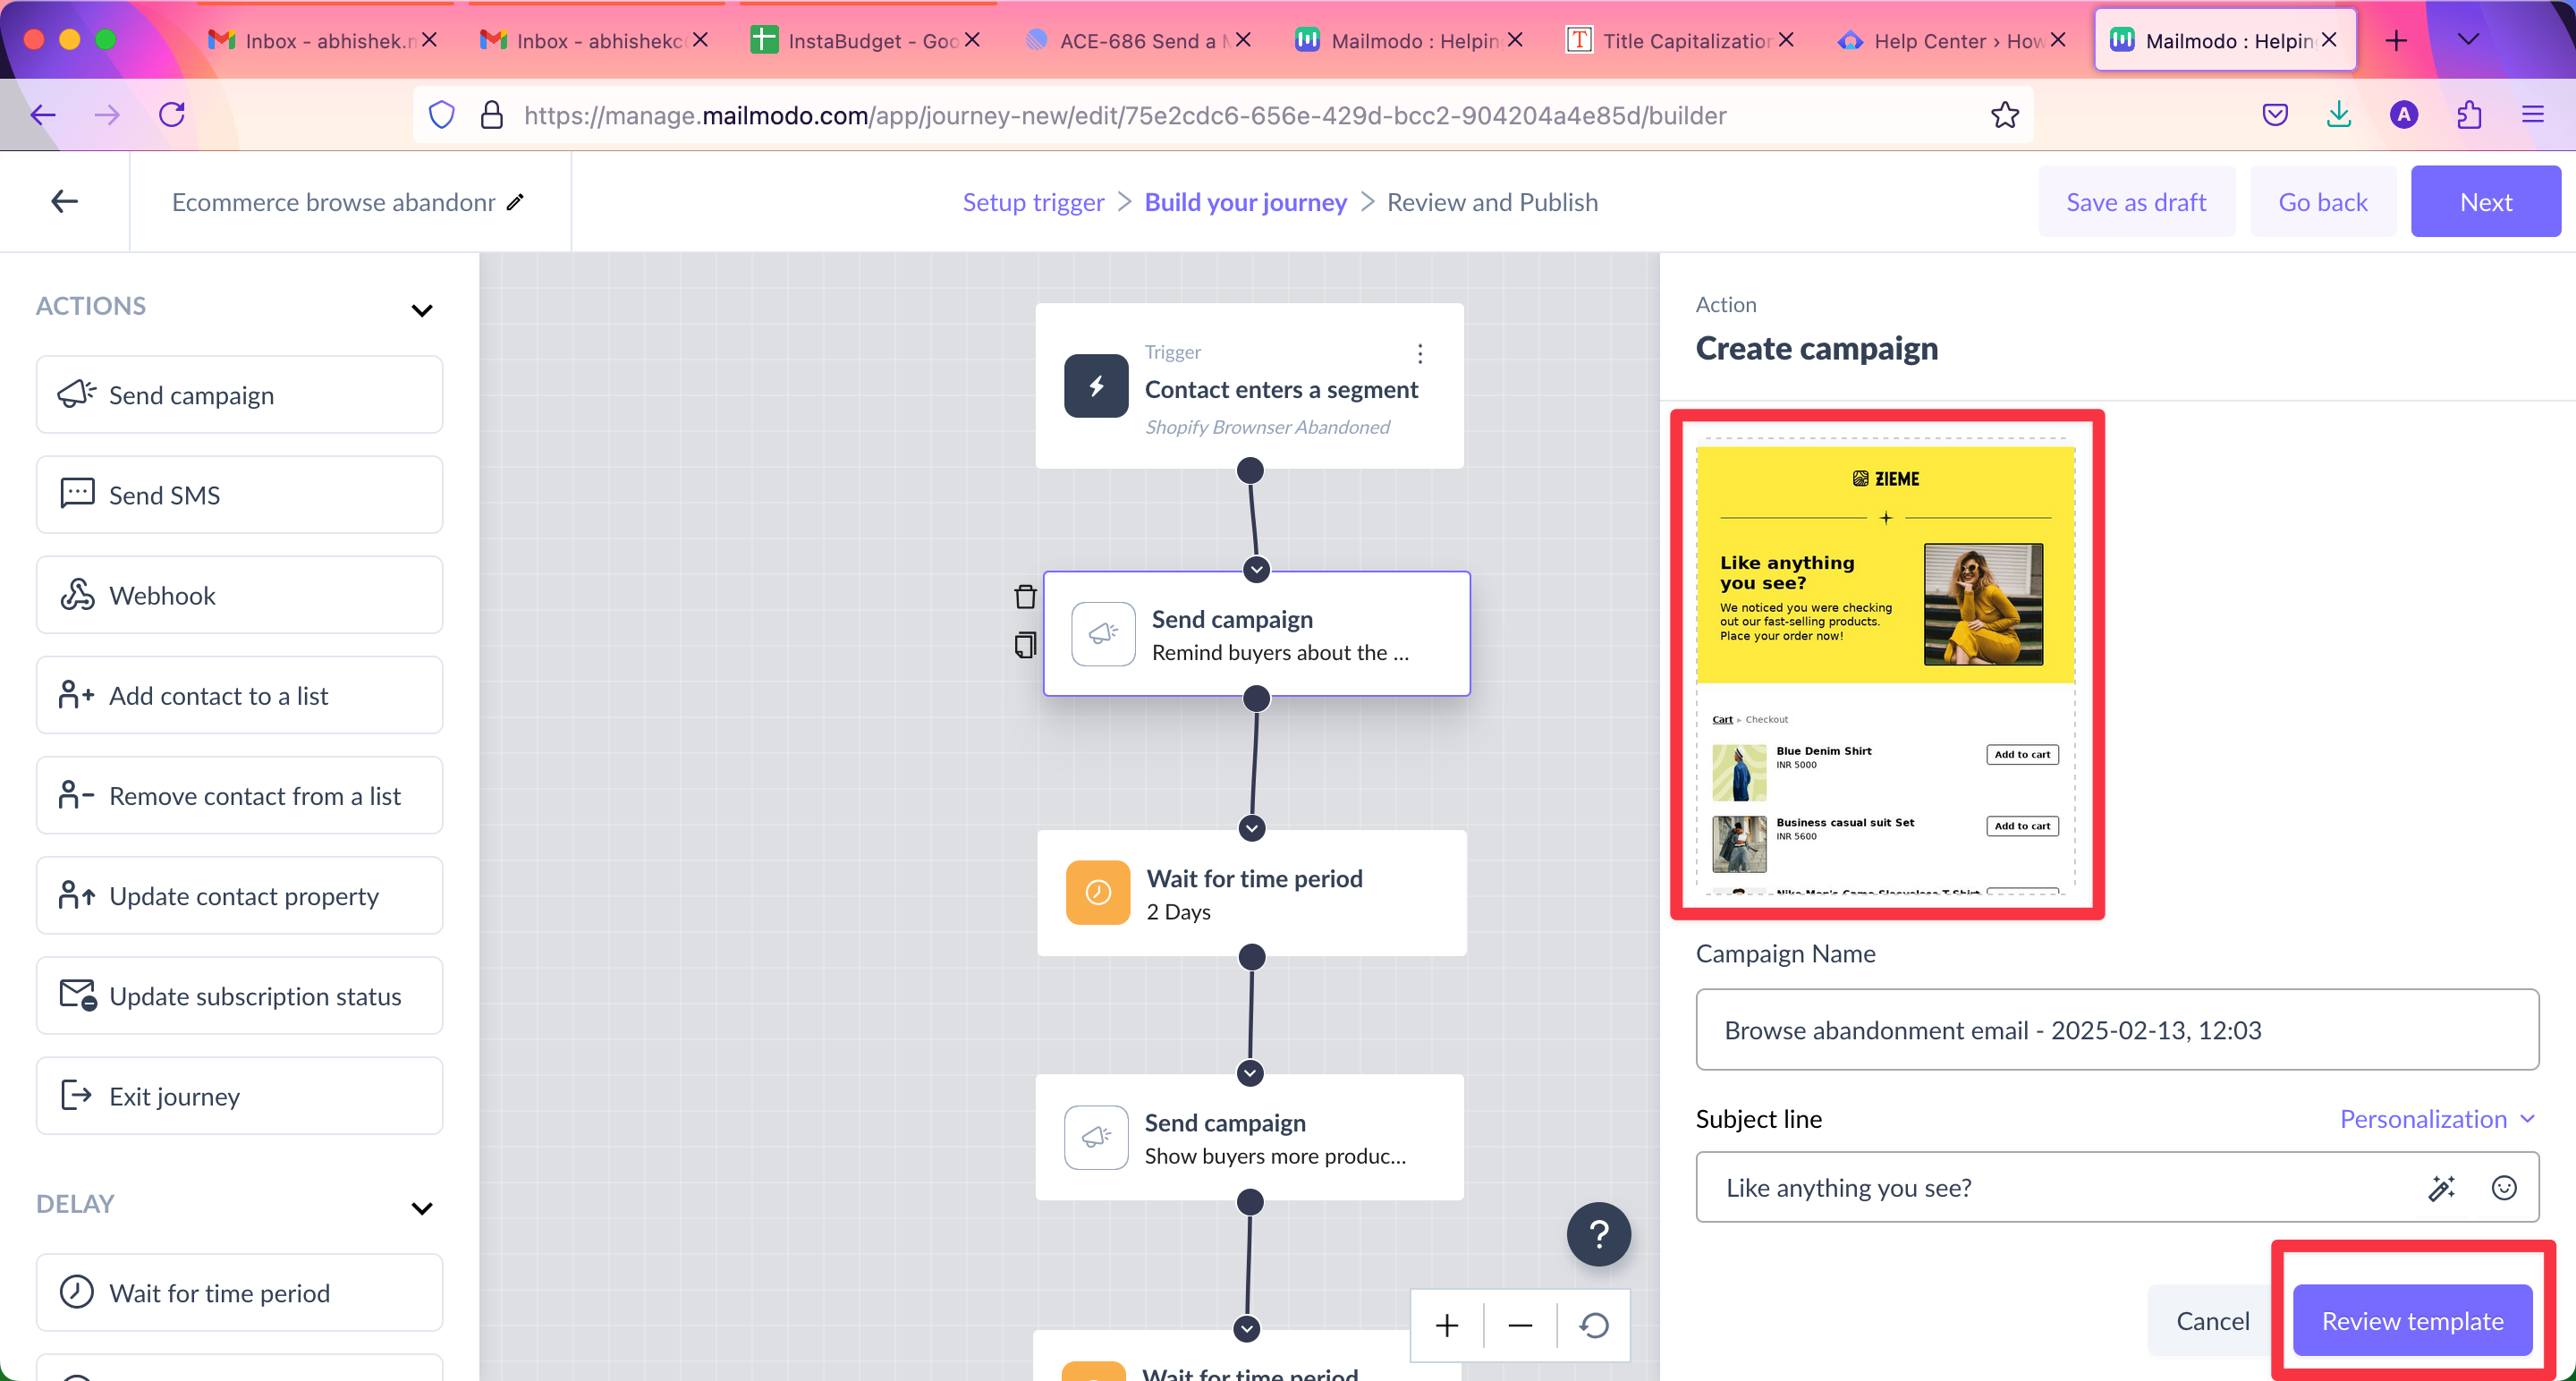Open the browser extensions puzzle icon
This screenshot has width=2576, height=1381.
(2468, 115)
